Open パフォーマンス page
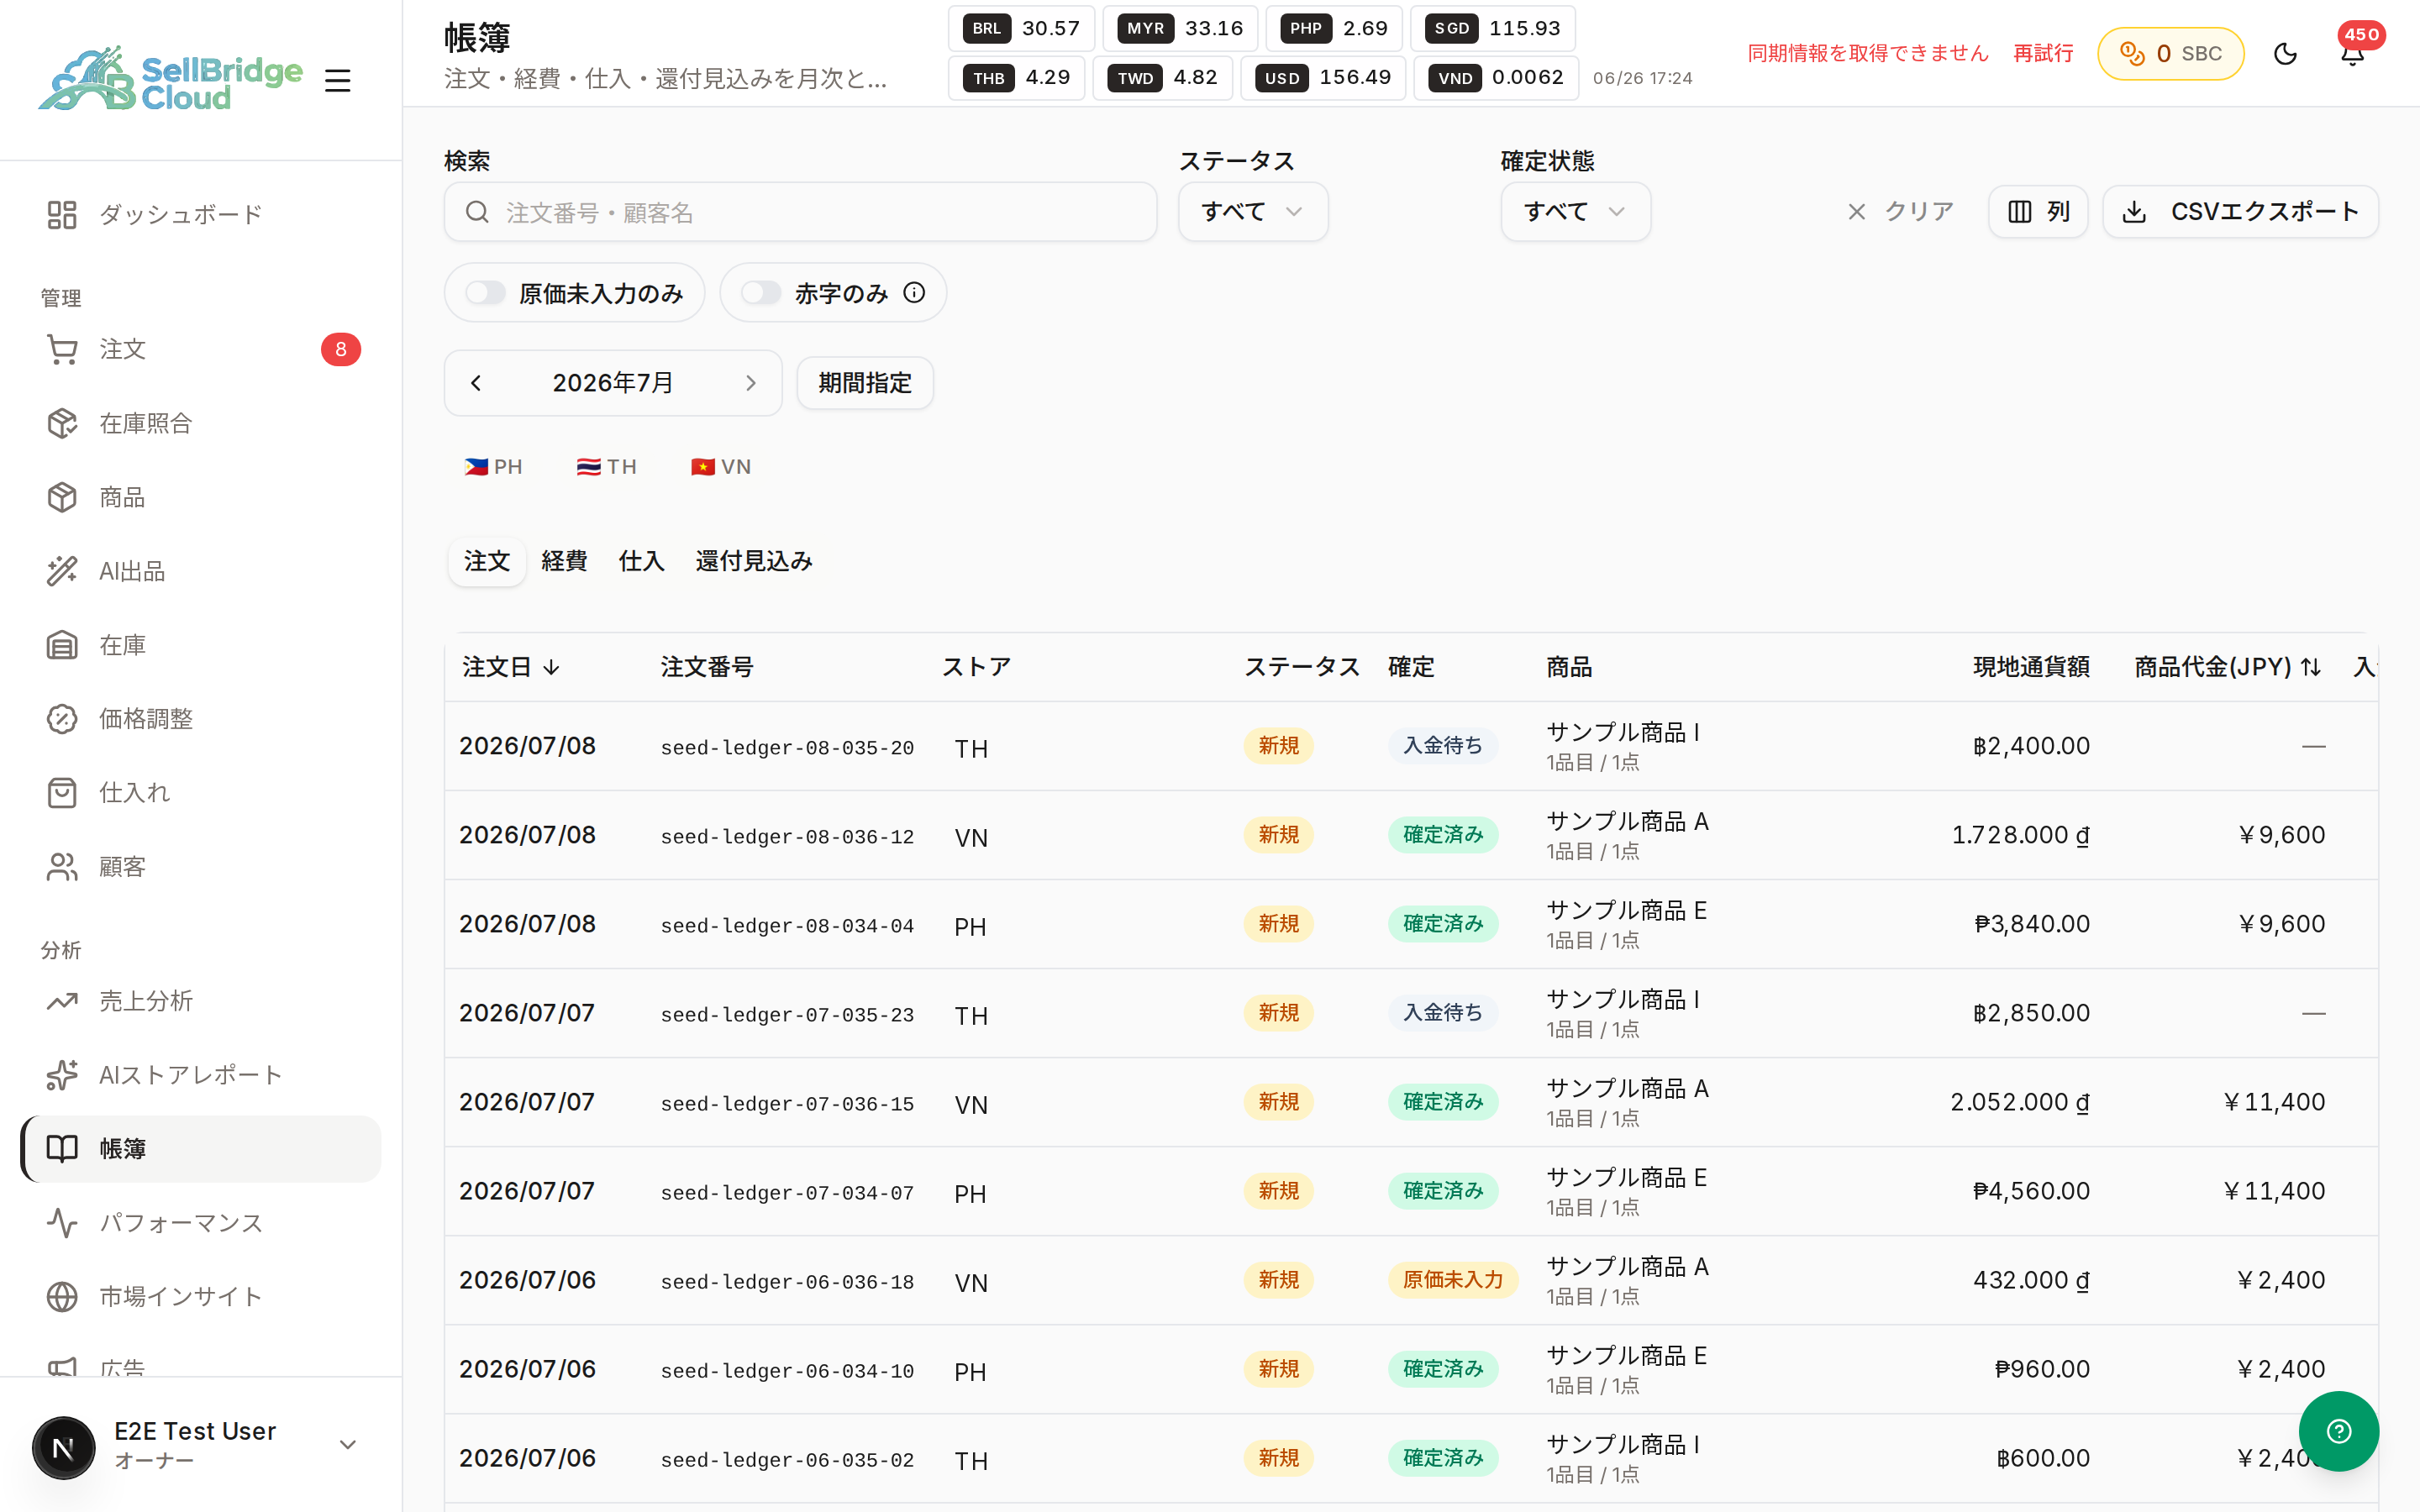 point(200,1222)
